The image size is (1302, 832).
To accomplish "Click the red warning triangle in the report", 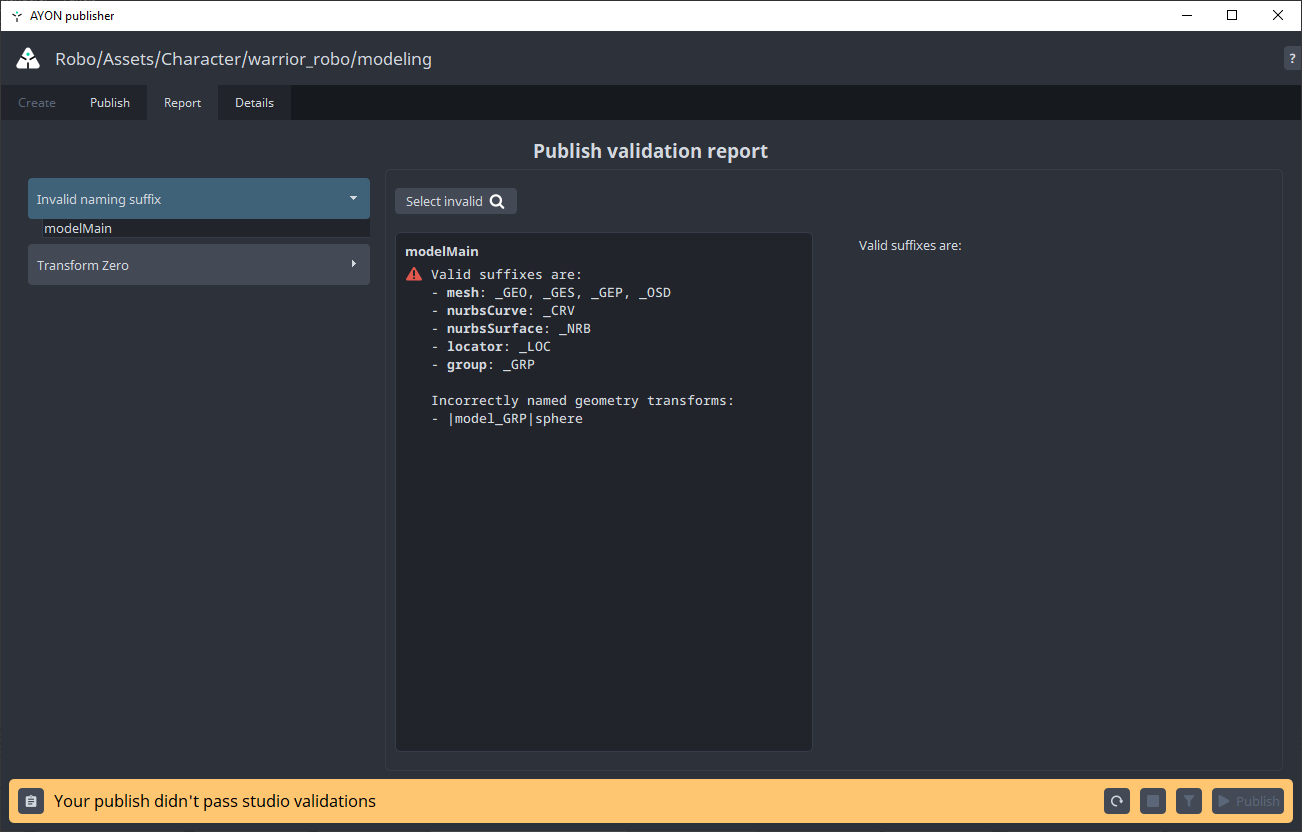I will click(414, 273).
